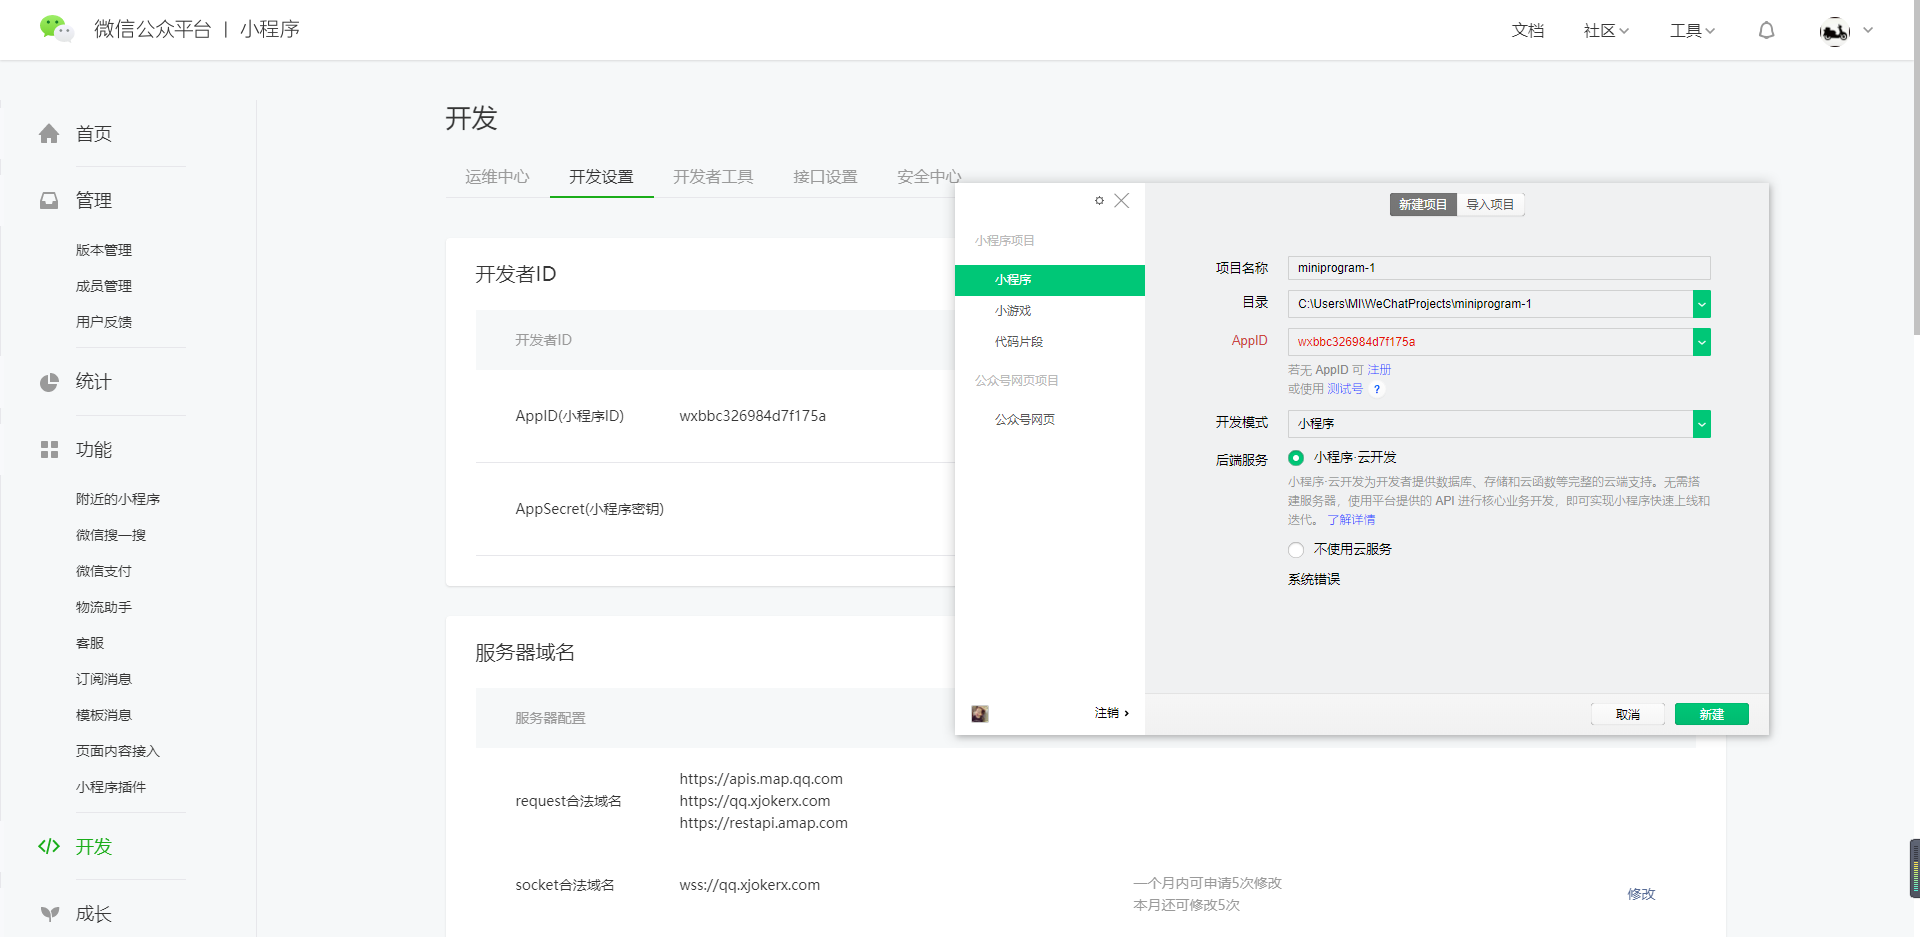Open 版本管理 in sidebar
Screen dimensions: 1920x937
[x=104, y=250]
